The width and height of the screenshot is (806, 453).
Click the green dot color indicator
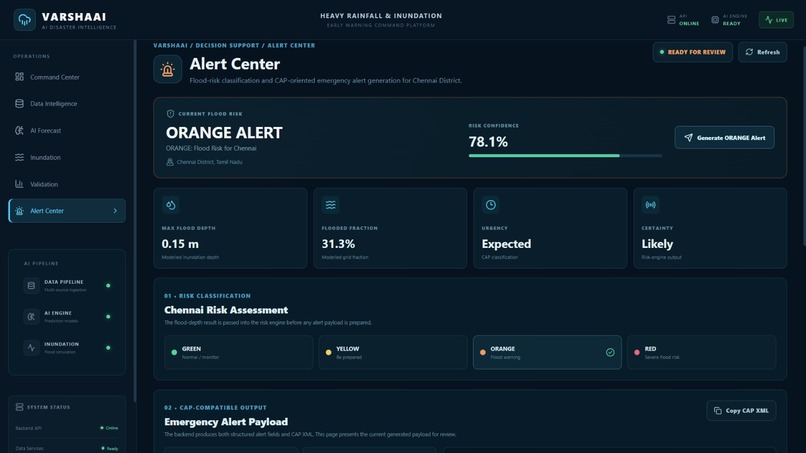coord(174,352)
